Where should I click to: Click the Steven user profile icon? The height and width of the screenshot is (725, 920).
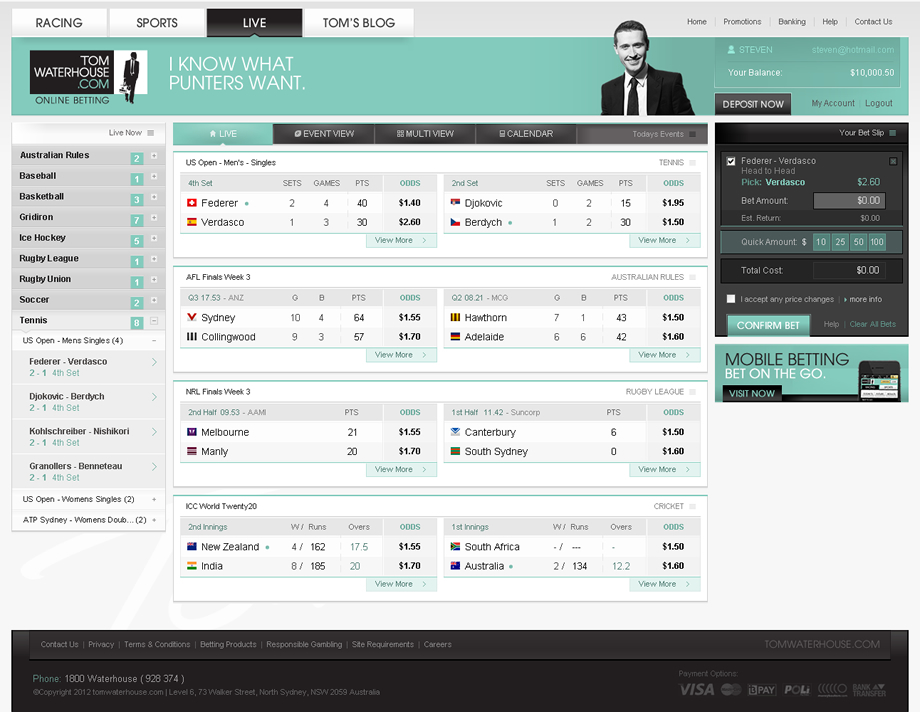731,50
